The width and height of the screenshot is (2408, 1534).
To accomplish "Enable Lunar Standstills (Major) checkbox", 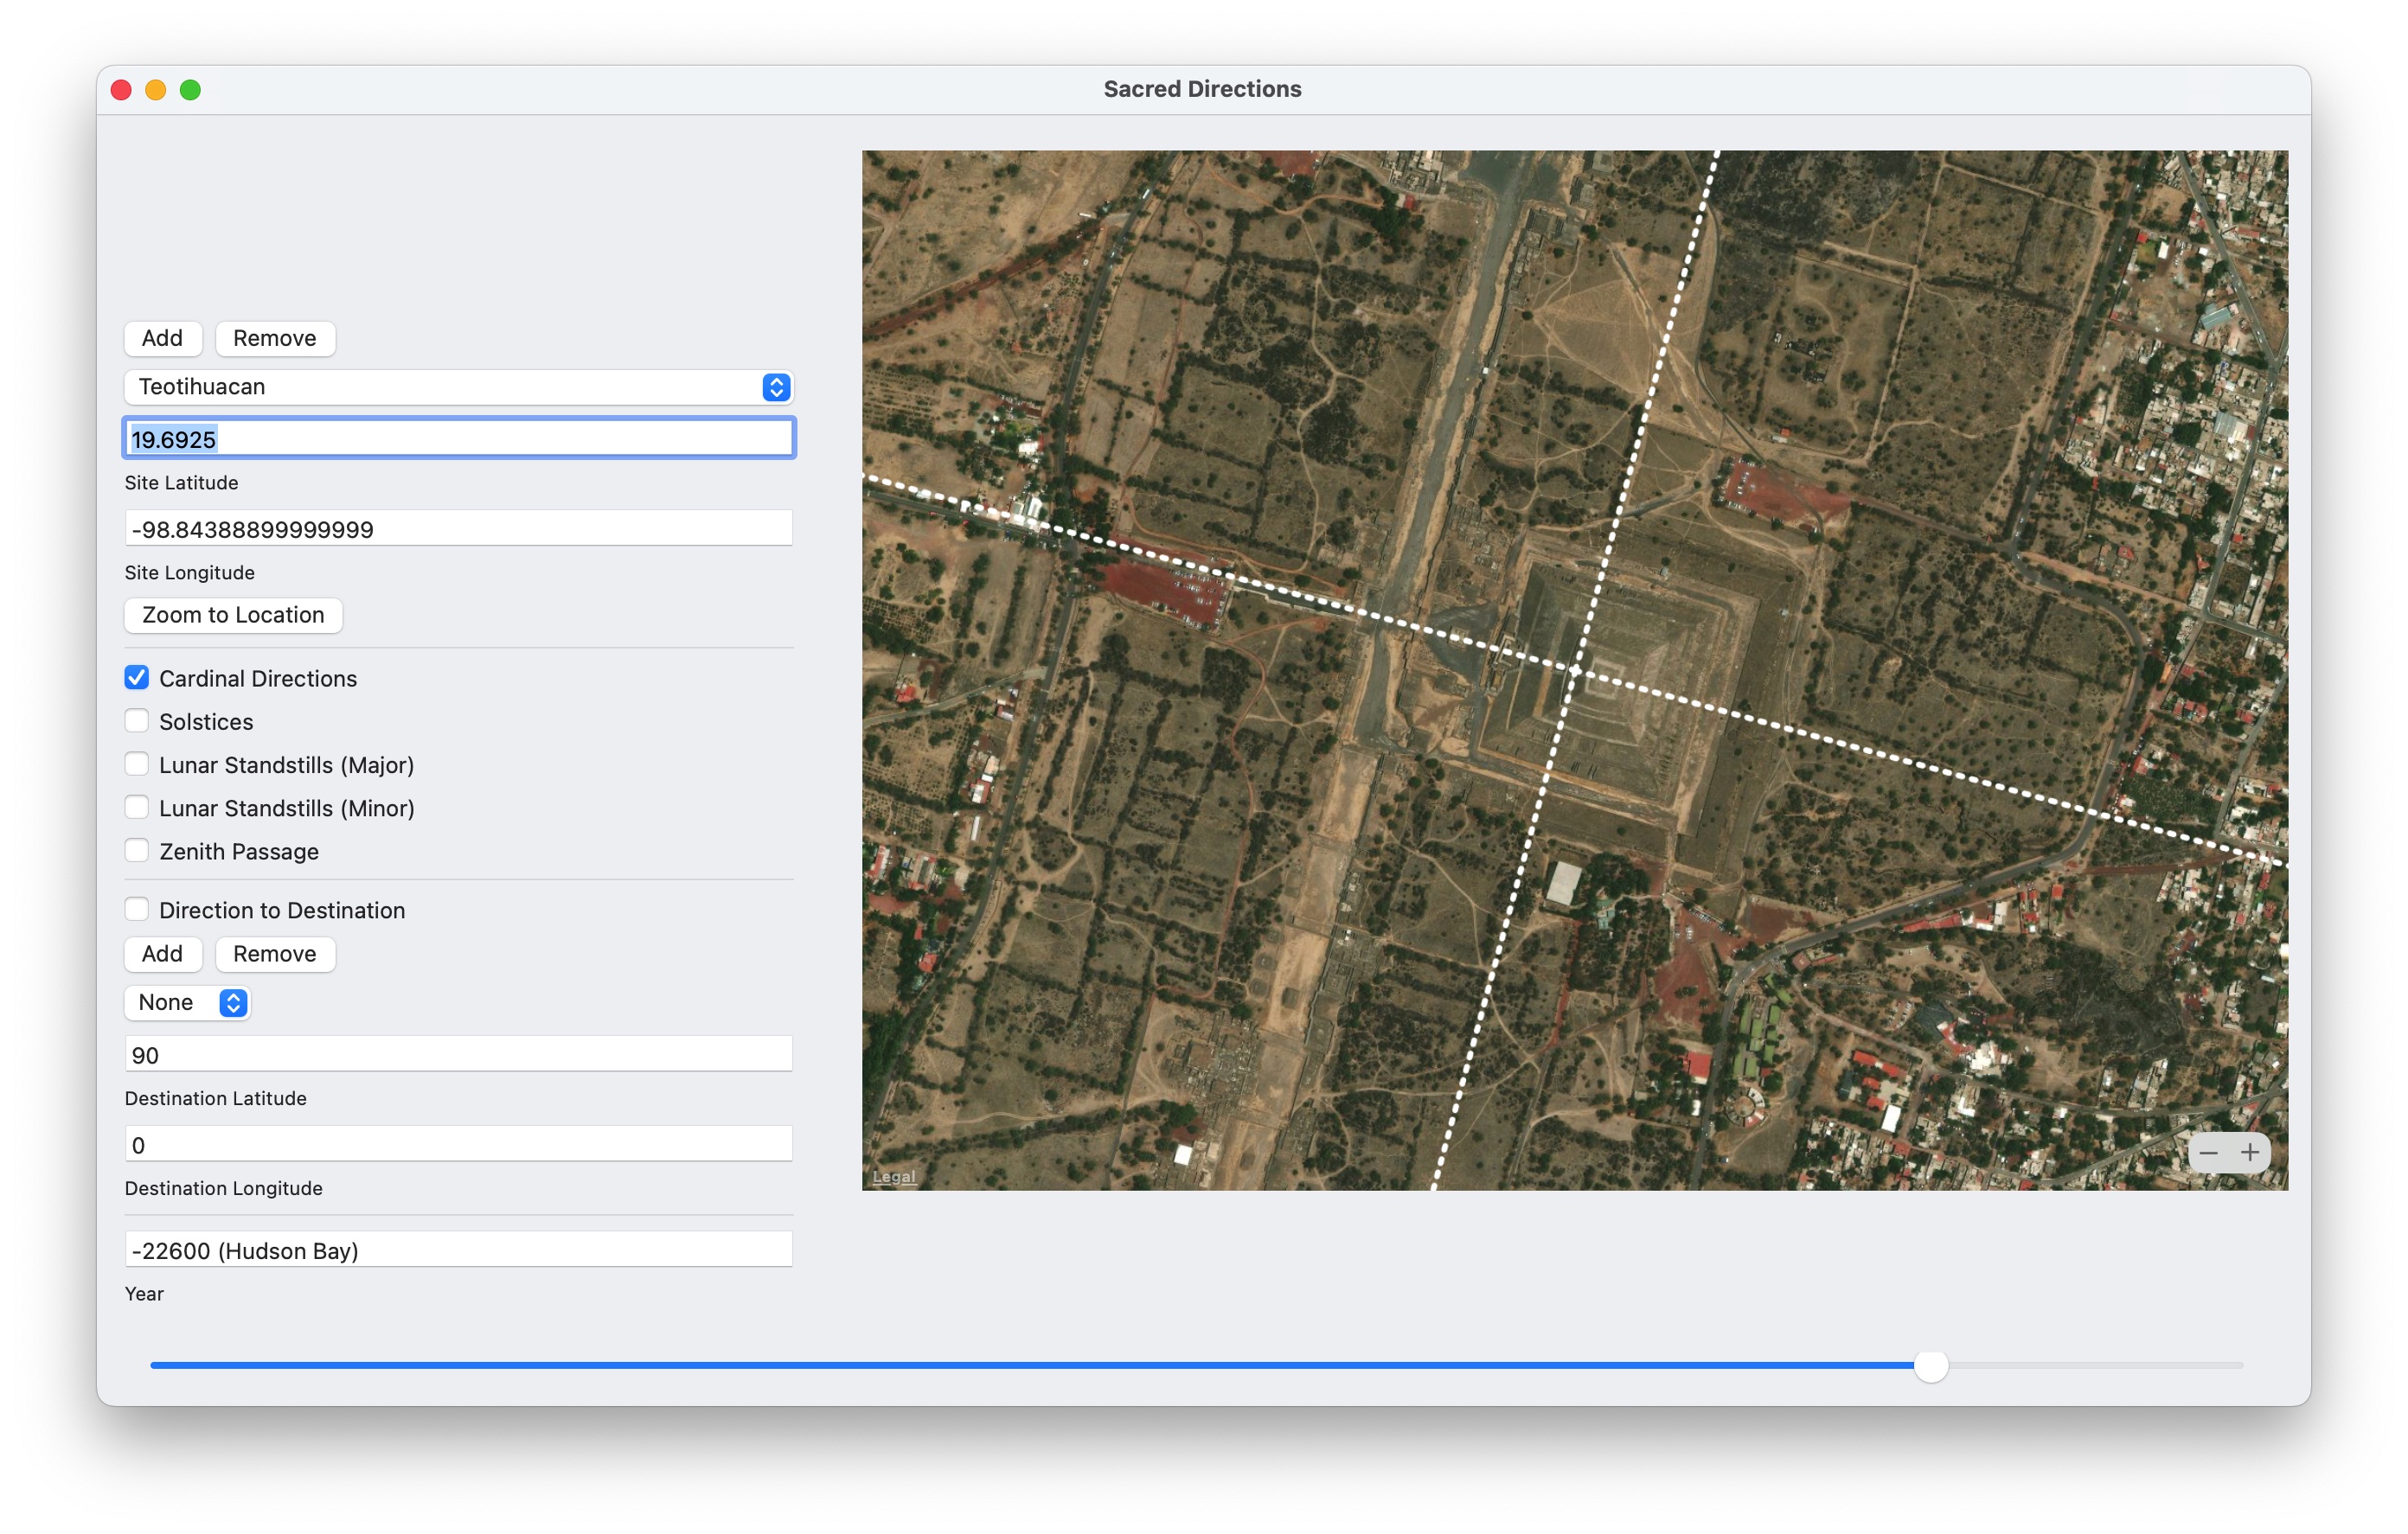I will [x=137, y=764].
